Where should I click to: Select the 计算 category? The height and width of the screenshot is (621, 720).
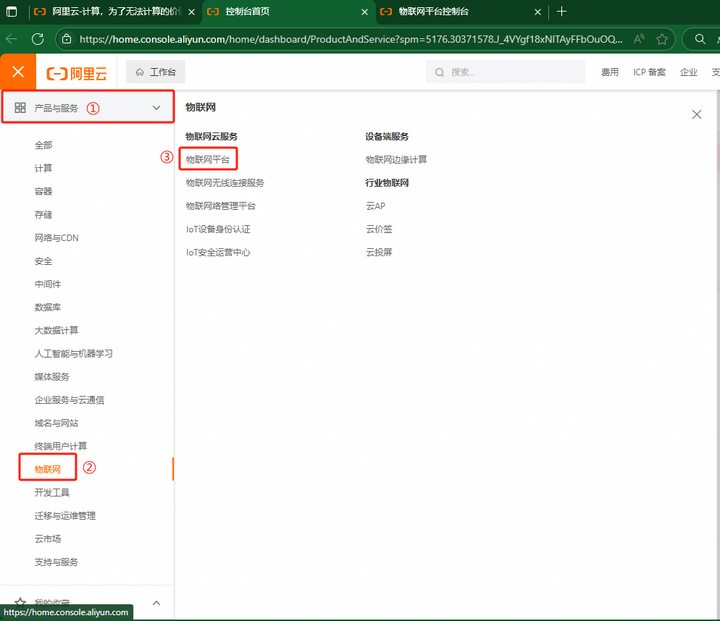[x=44, y=168]
